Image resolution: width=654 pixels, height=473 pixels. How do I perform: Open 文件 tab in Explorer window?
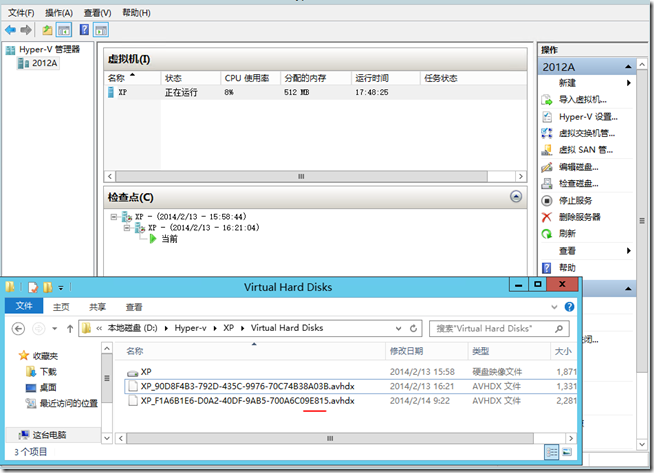coord(24,306)
